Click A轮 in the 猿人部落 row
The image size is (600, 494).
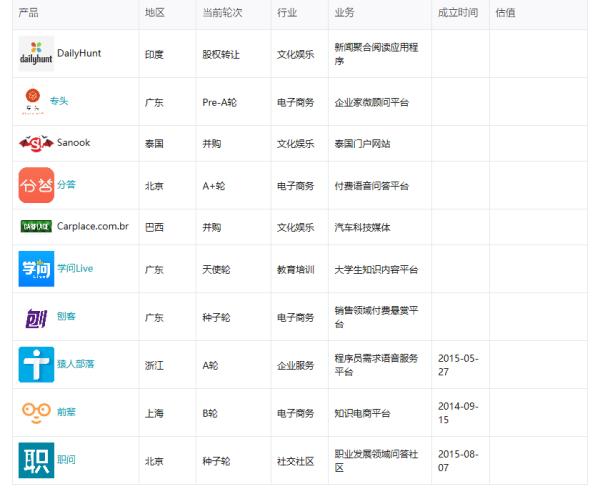(210, 365)
